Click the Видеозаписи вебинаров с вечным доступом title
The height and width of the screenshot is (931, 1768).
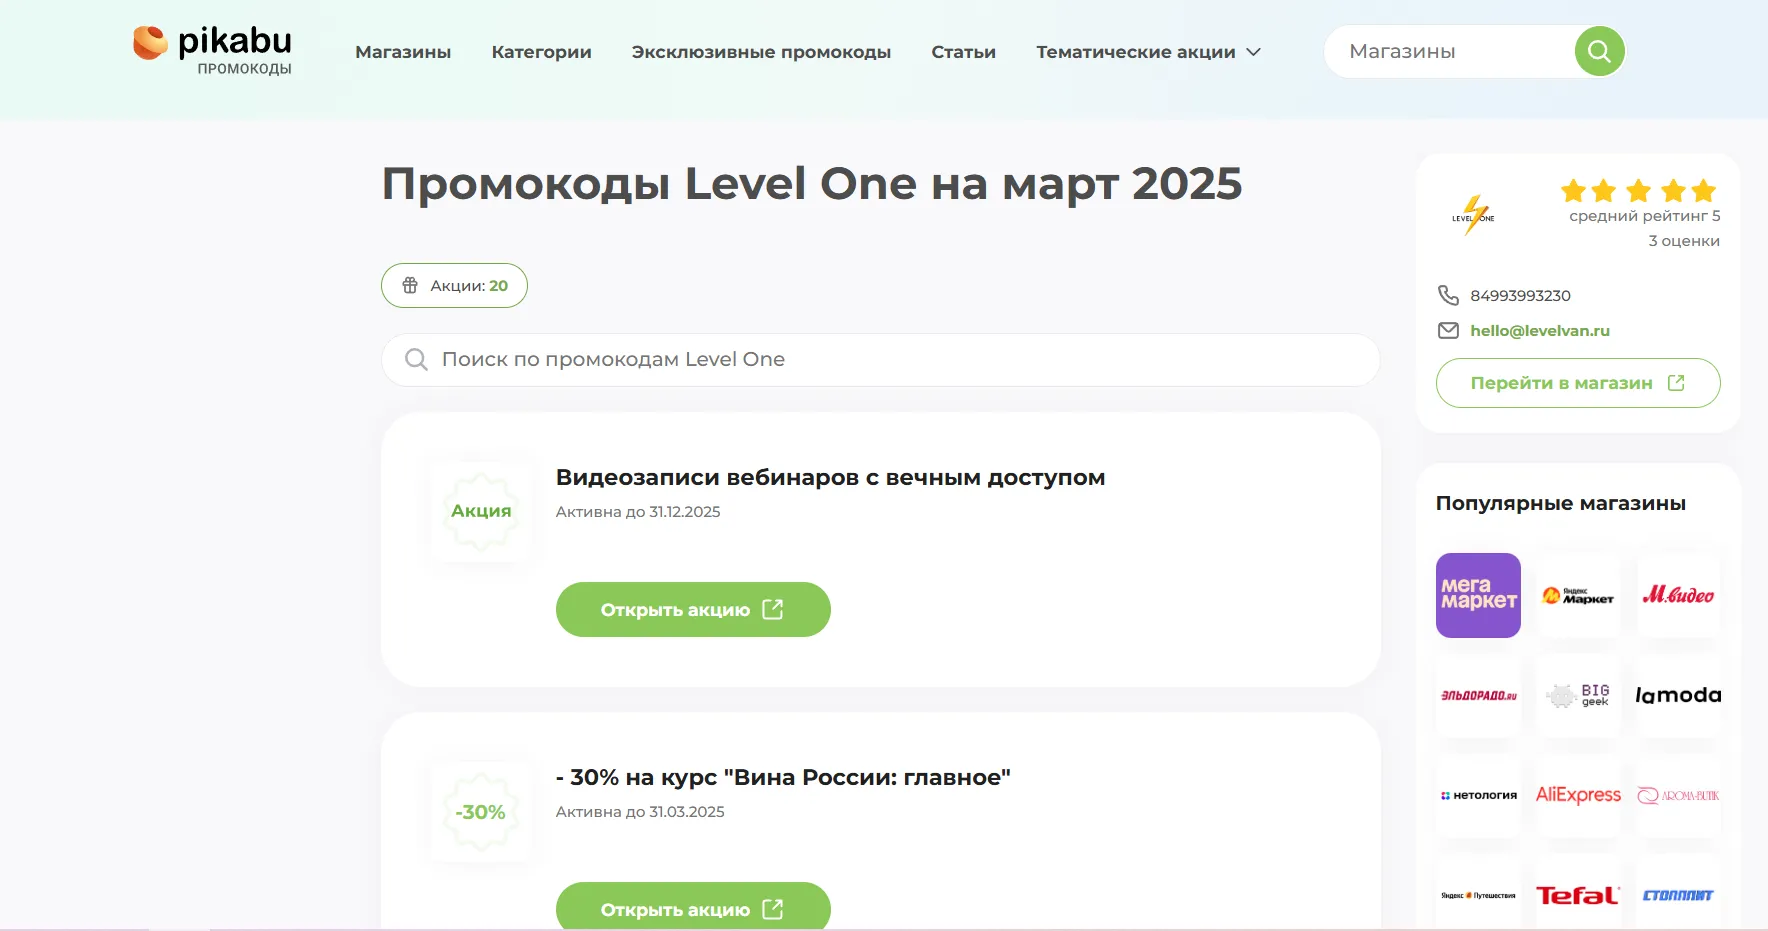830,478
